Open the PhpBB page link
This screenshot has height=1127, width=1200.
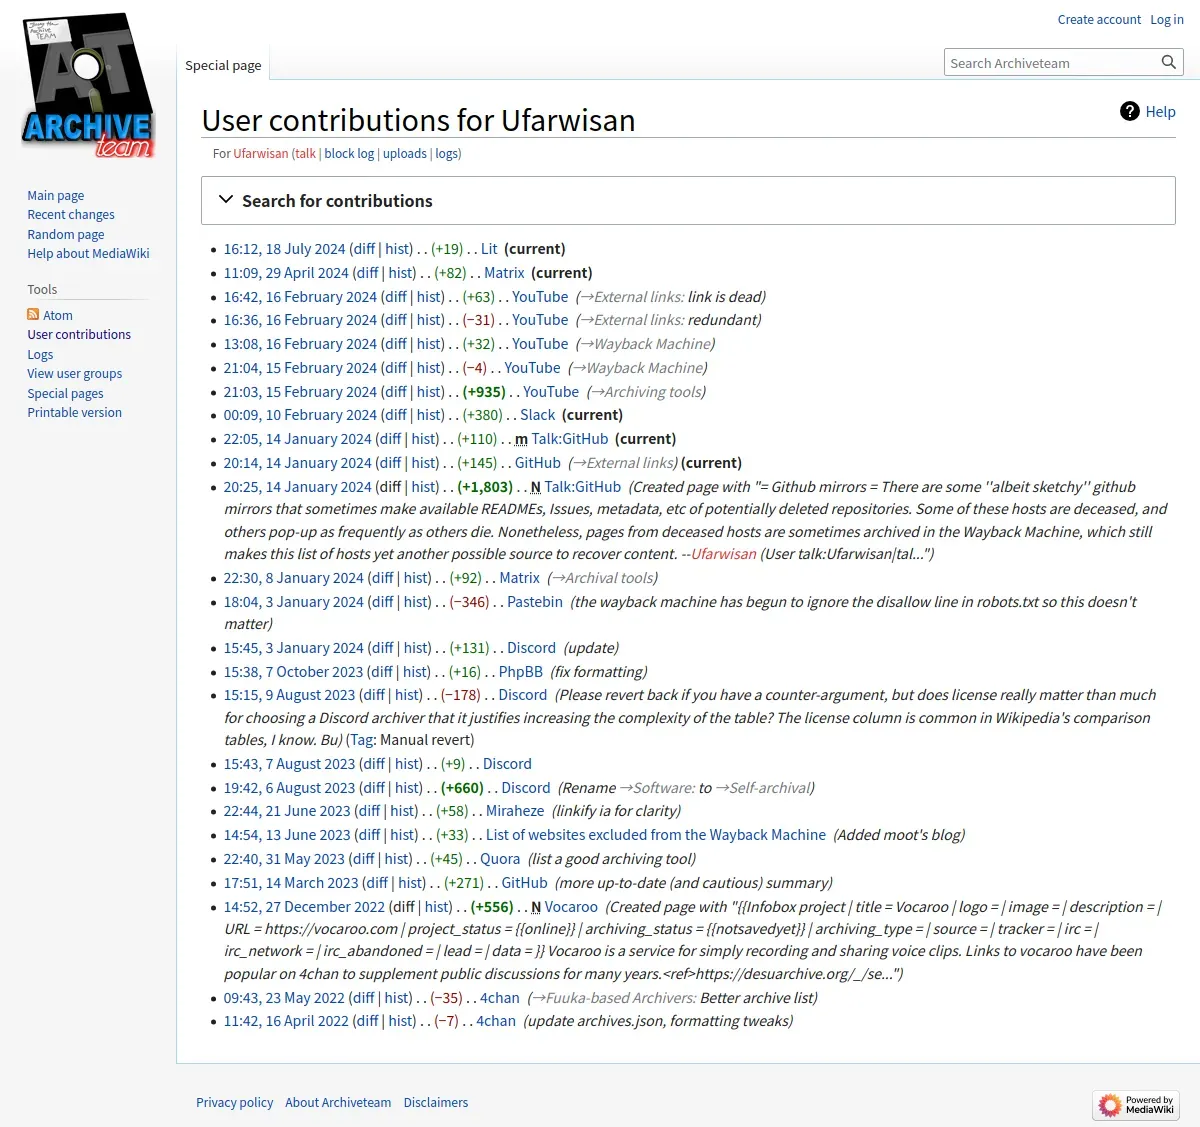pos(521,672)
